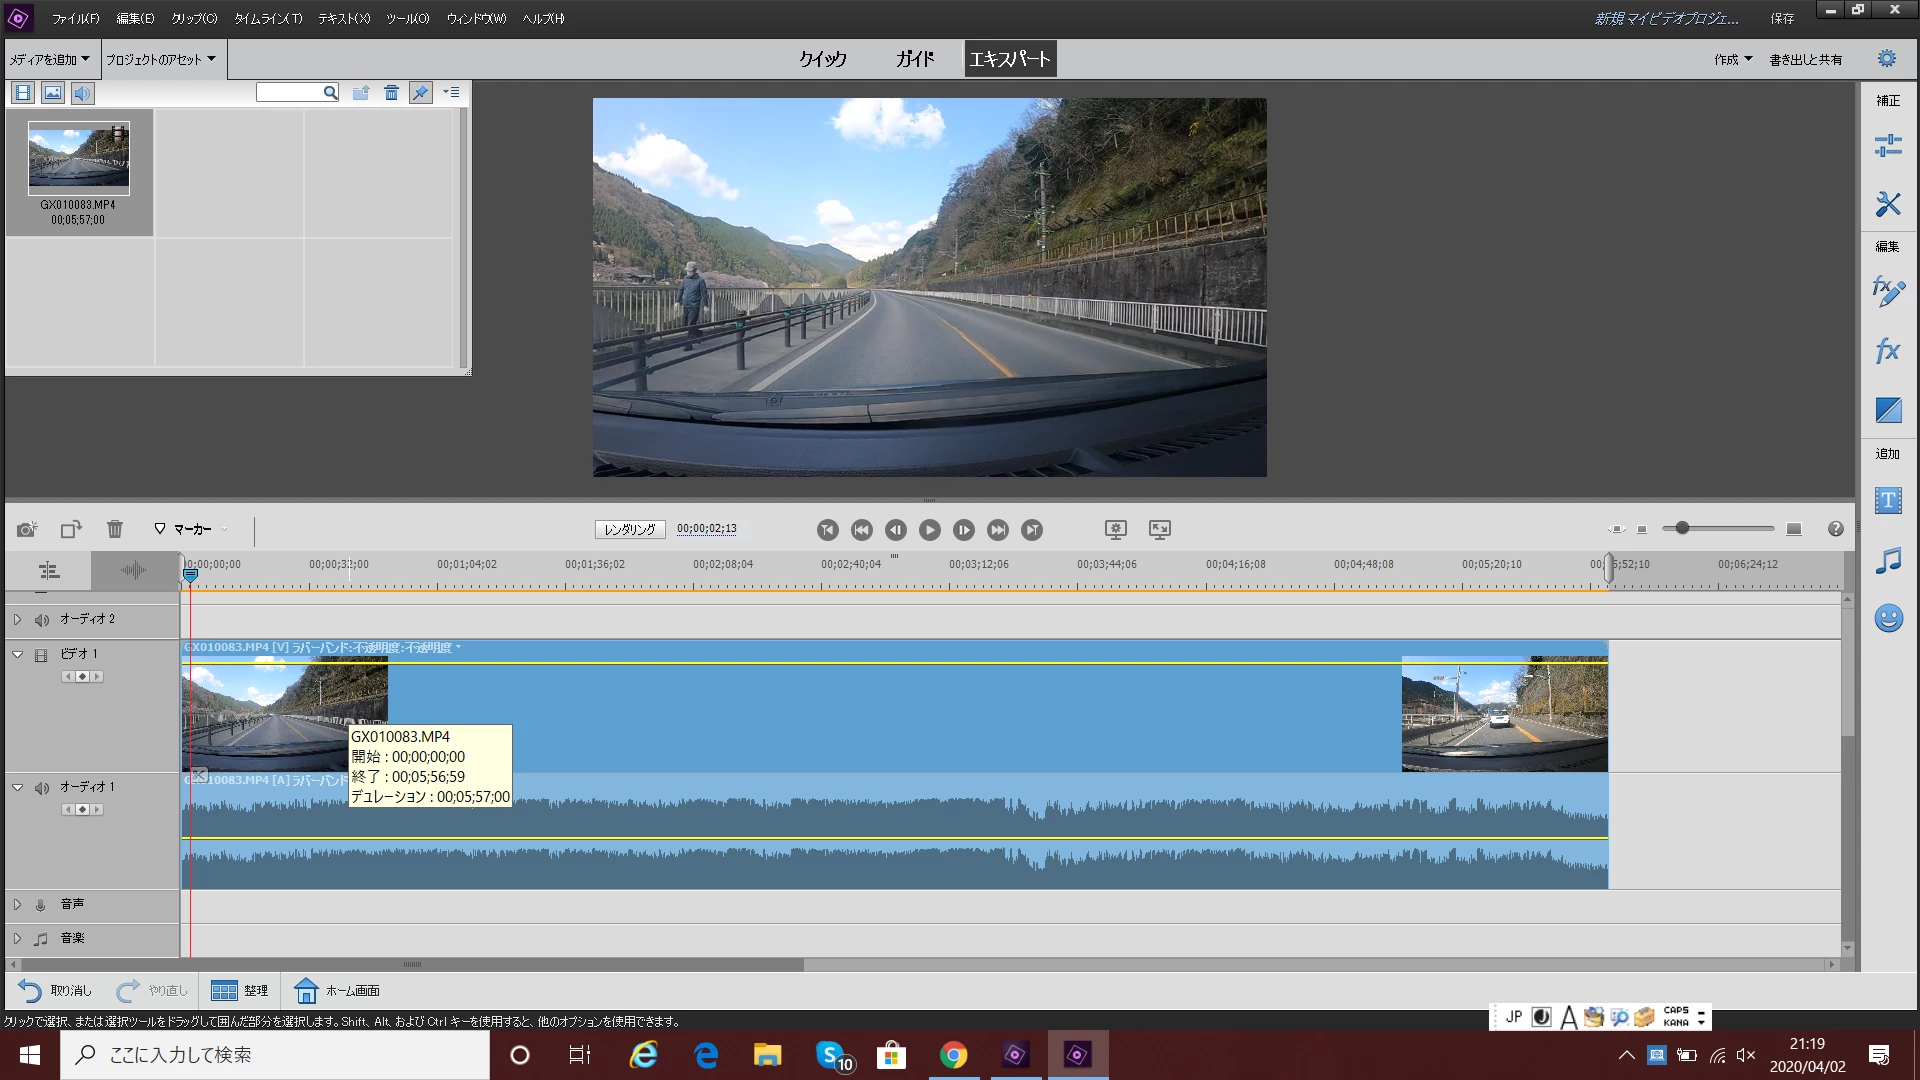Click the freeze frame camera icon

[27, 530]
